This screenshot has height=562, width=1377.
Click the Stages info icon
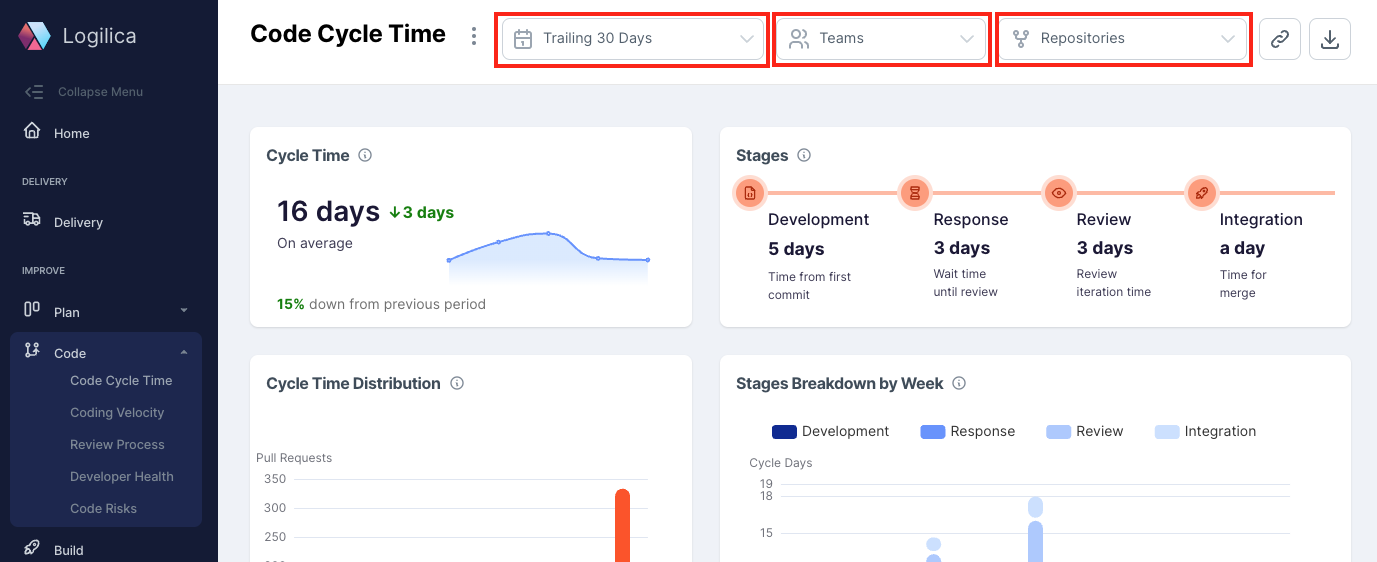pos(804,155)
